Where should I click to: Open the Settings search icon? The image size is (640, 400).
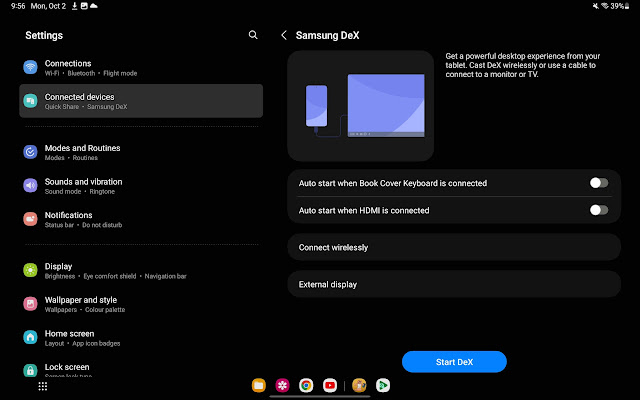[253, 35]
